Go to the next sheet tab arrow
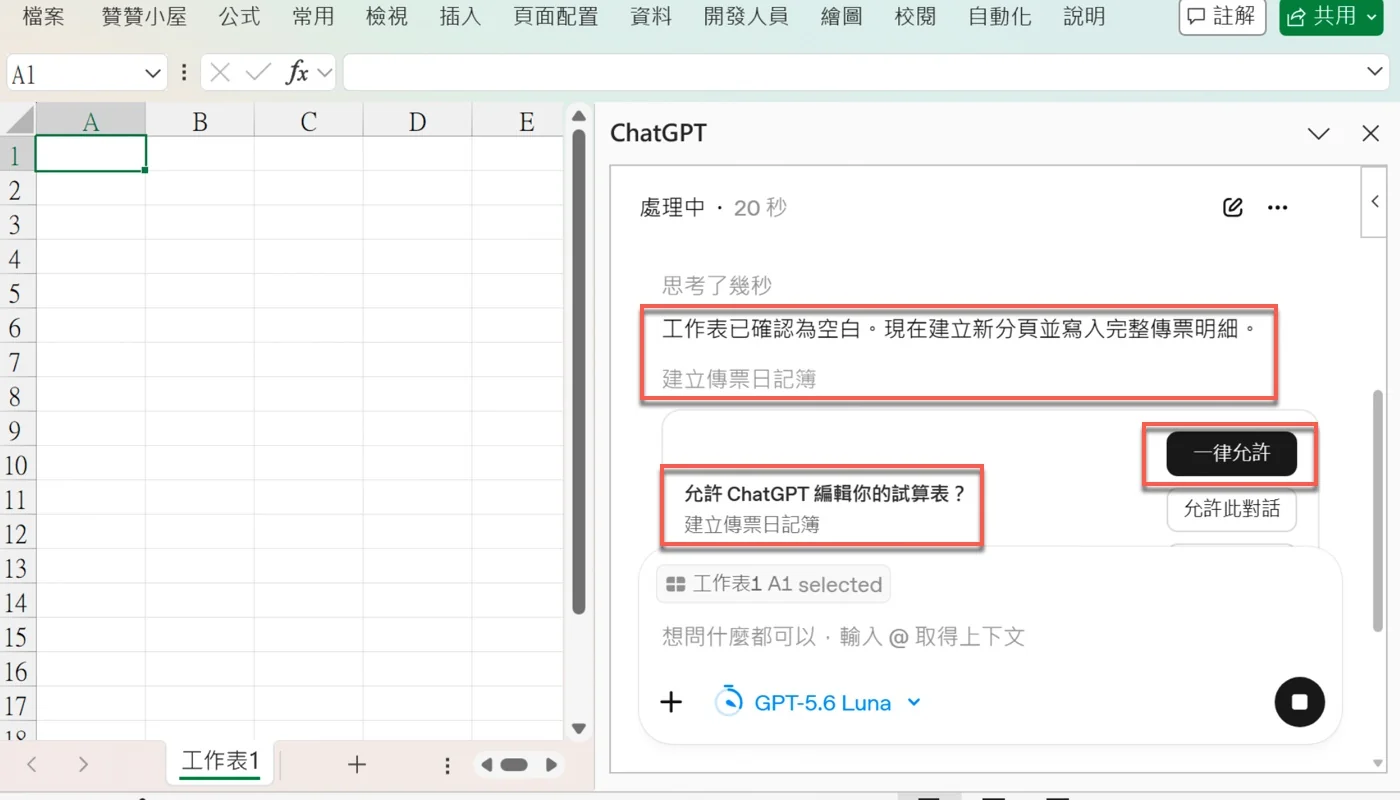Viewport: 1400px width, 800px height. tap(83, 765)
